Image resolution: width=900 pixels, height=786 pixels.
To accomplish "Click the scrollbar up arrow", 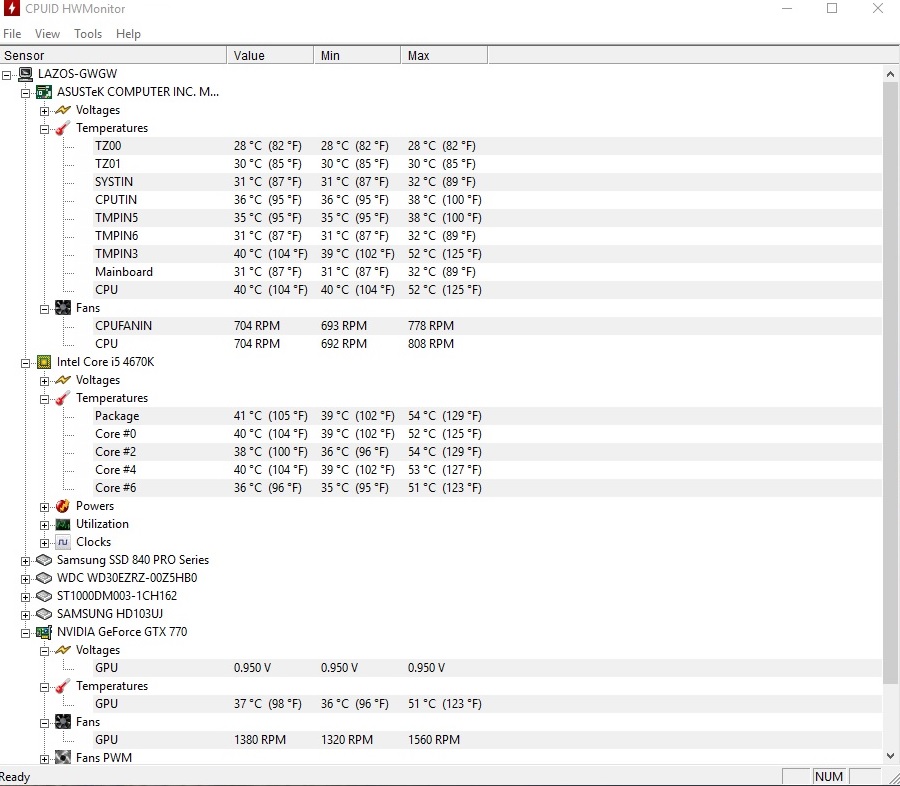I will [890, 74].
